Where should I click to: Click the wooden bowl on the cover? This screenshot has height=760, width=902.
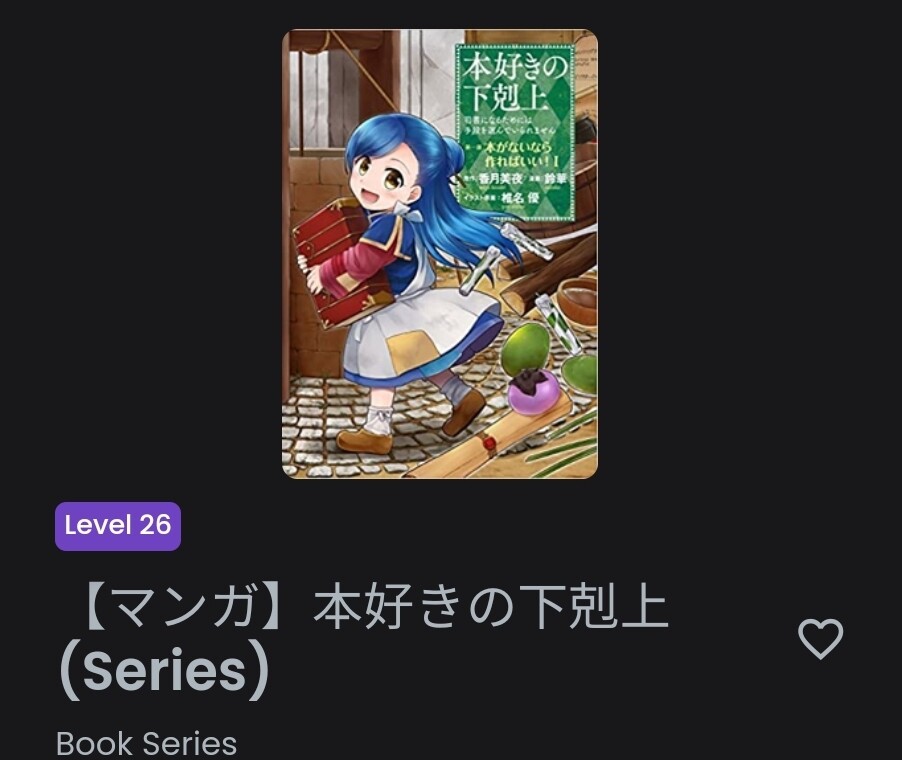(577, 302)
